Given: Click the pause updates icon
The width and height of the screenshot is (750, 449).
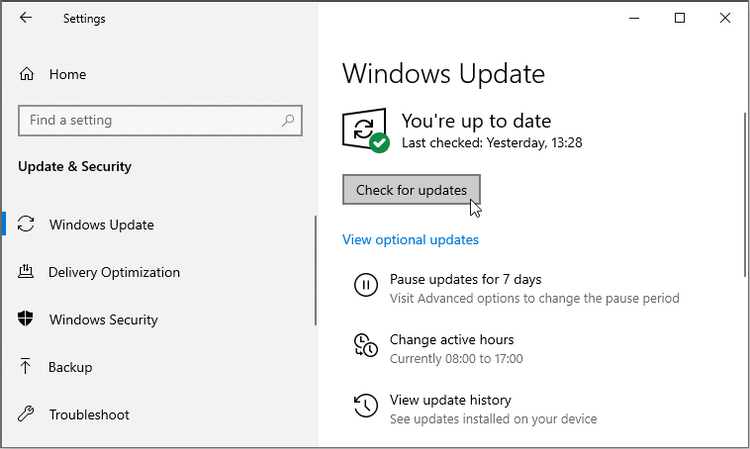Looking at the screenshot, I should (x=366, y=286).
